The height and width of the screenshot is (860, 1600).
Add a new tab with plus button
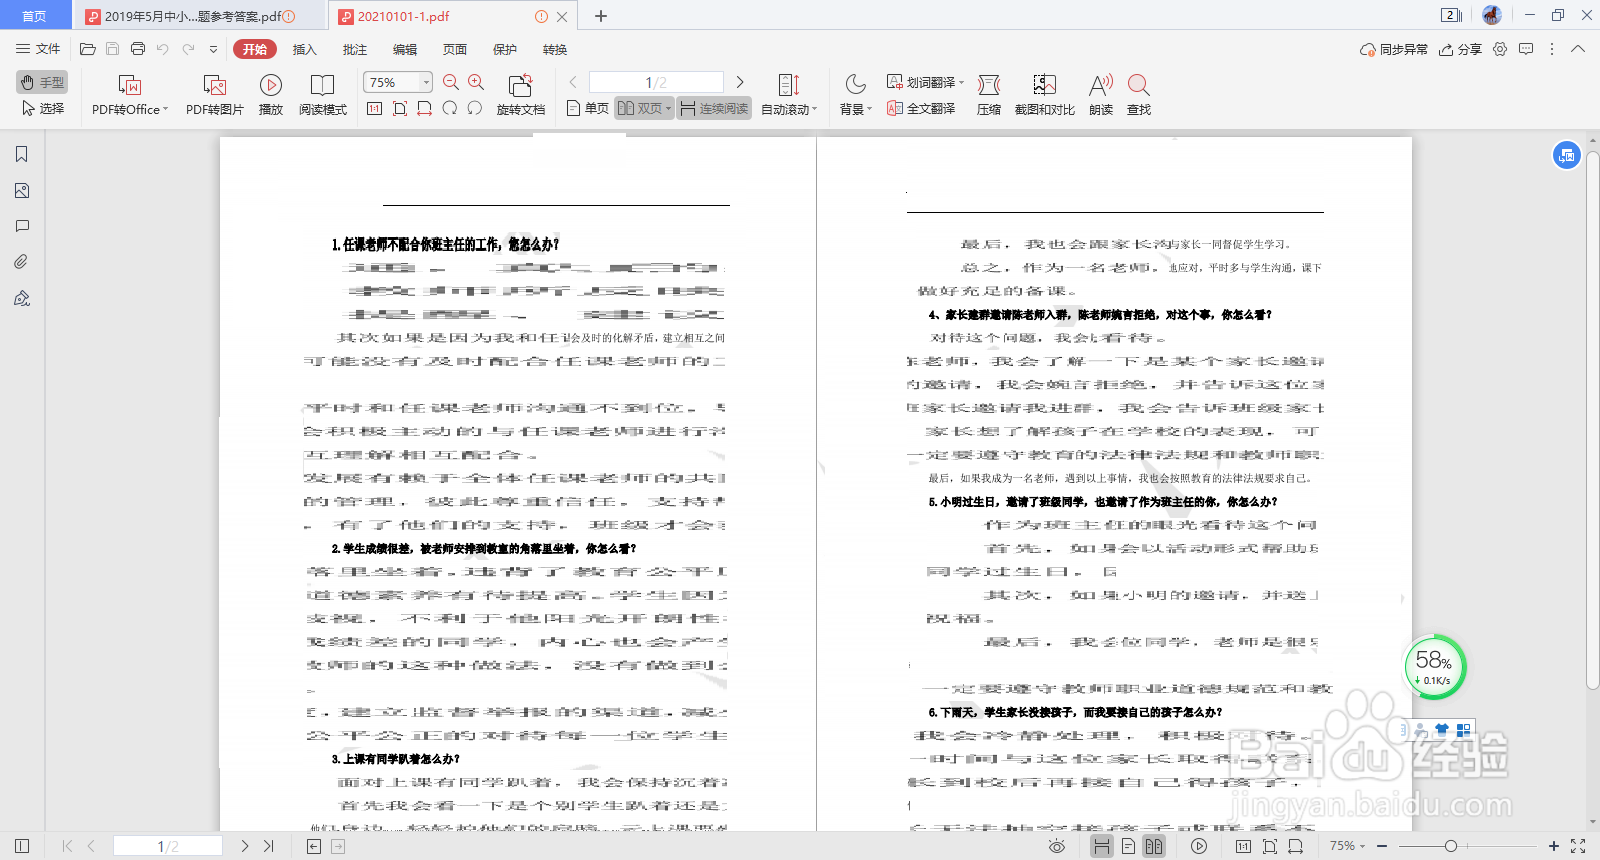click(x=601, y=16)
